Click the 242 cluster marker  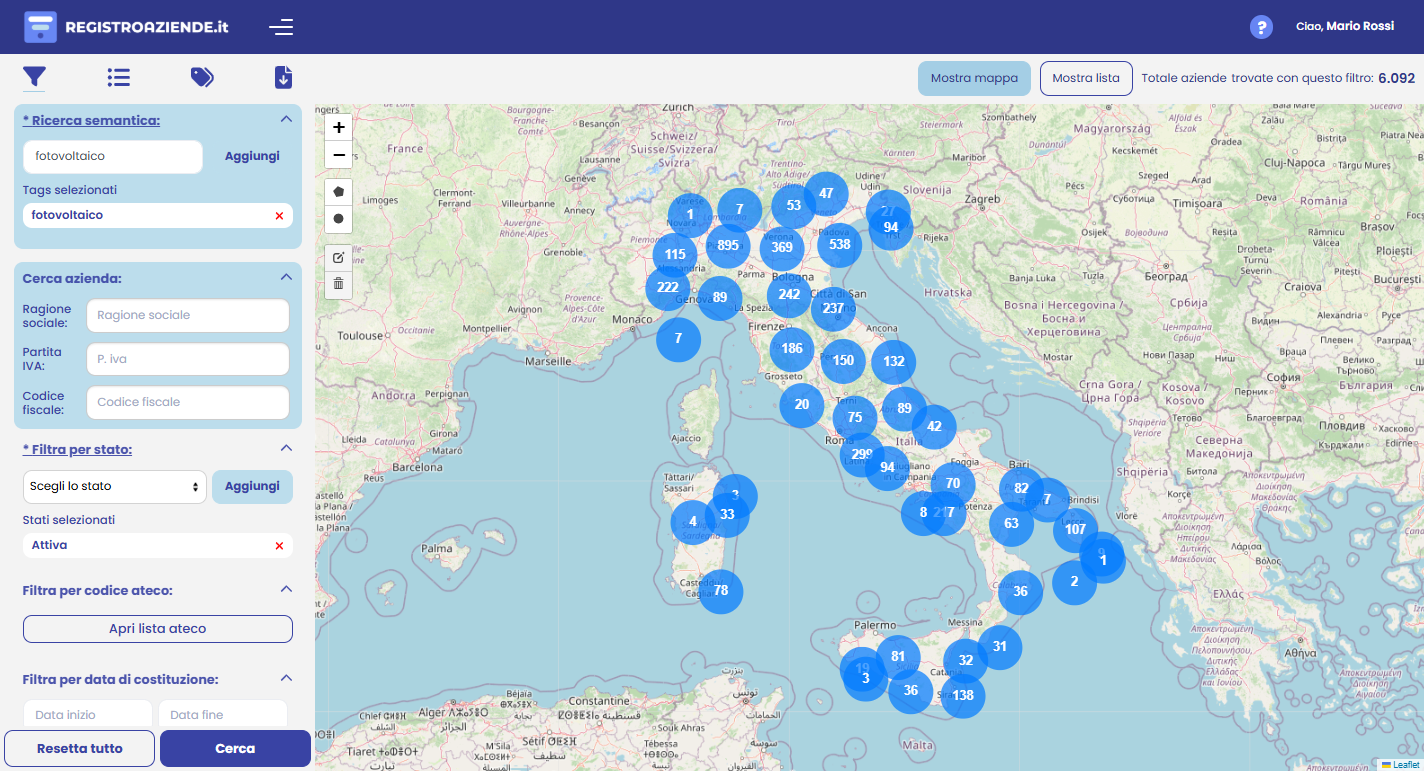click(790, 294)
